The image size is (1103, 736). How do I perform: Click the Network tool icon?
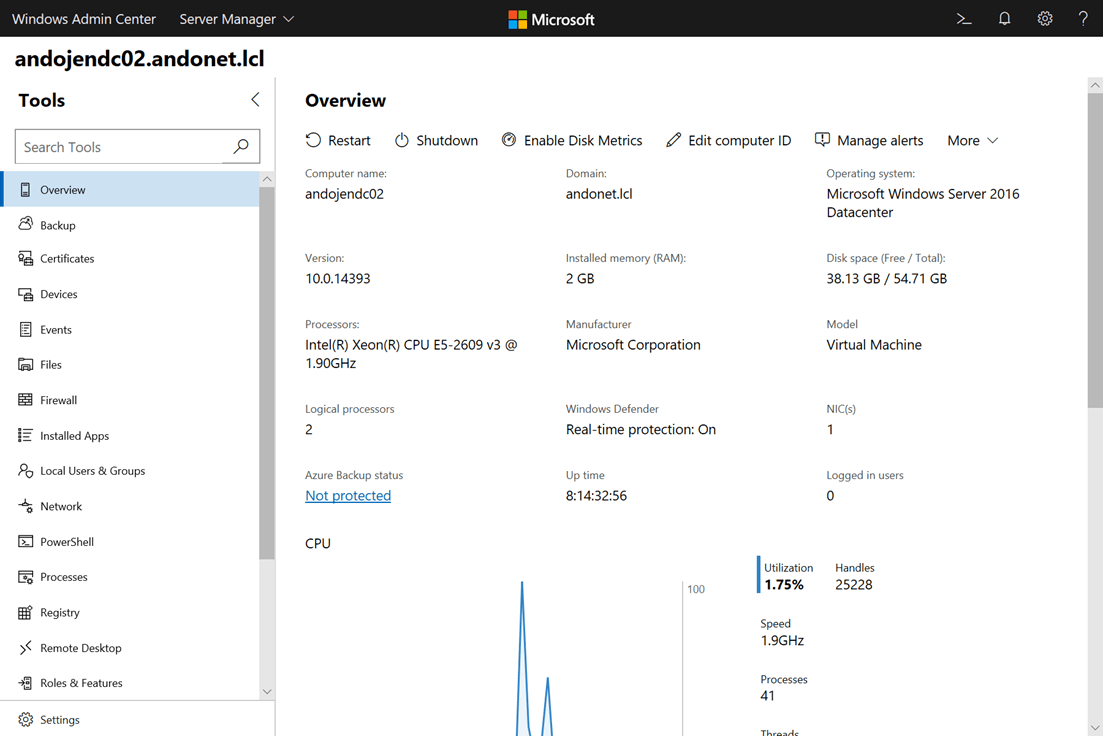tap(25, 506)
